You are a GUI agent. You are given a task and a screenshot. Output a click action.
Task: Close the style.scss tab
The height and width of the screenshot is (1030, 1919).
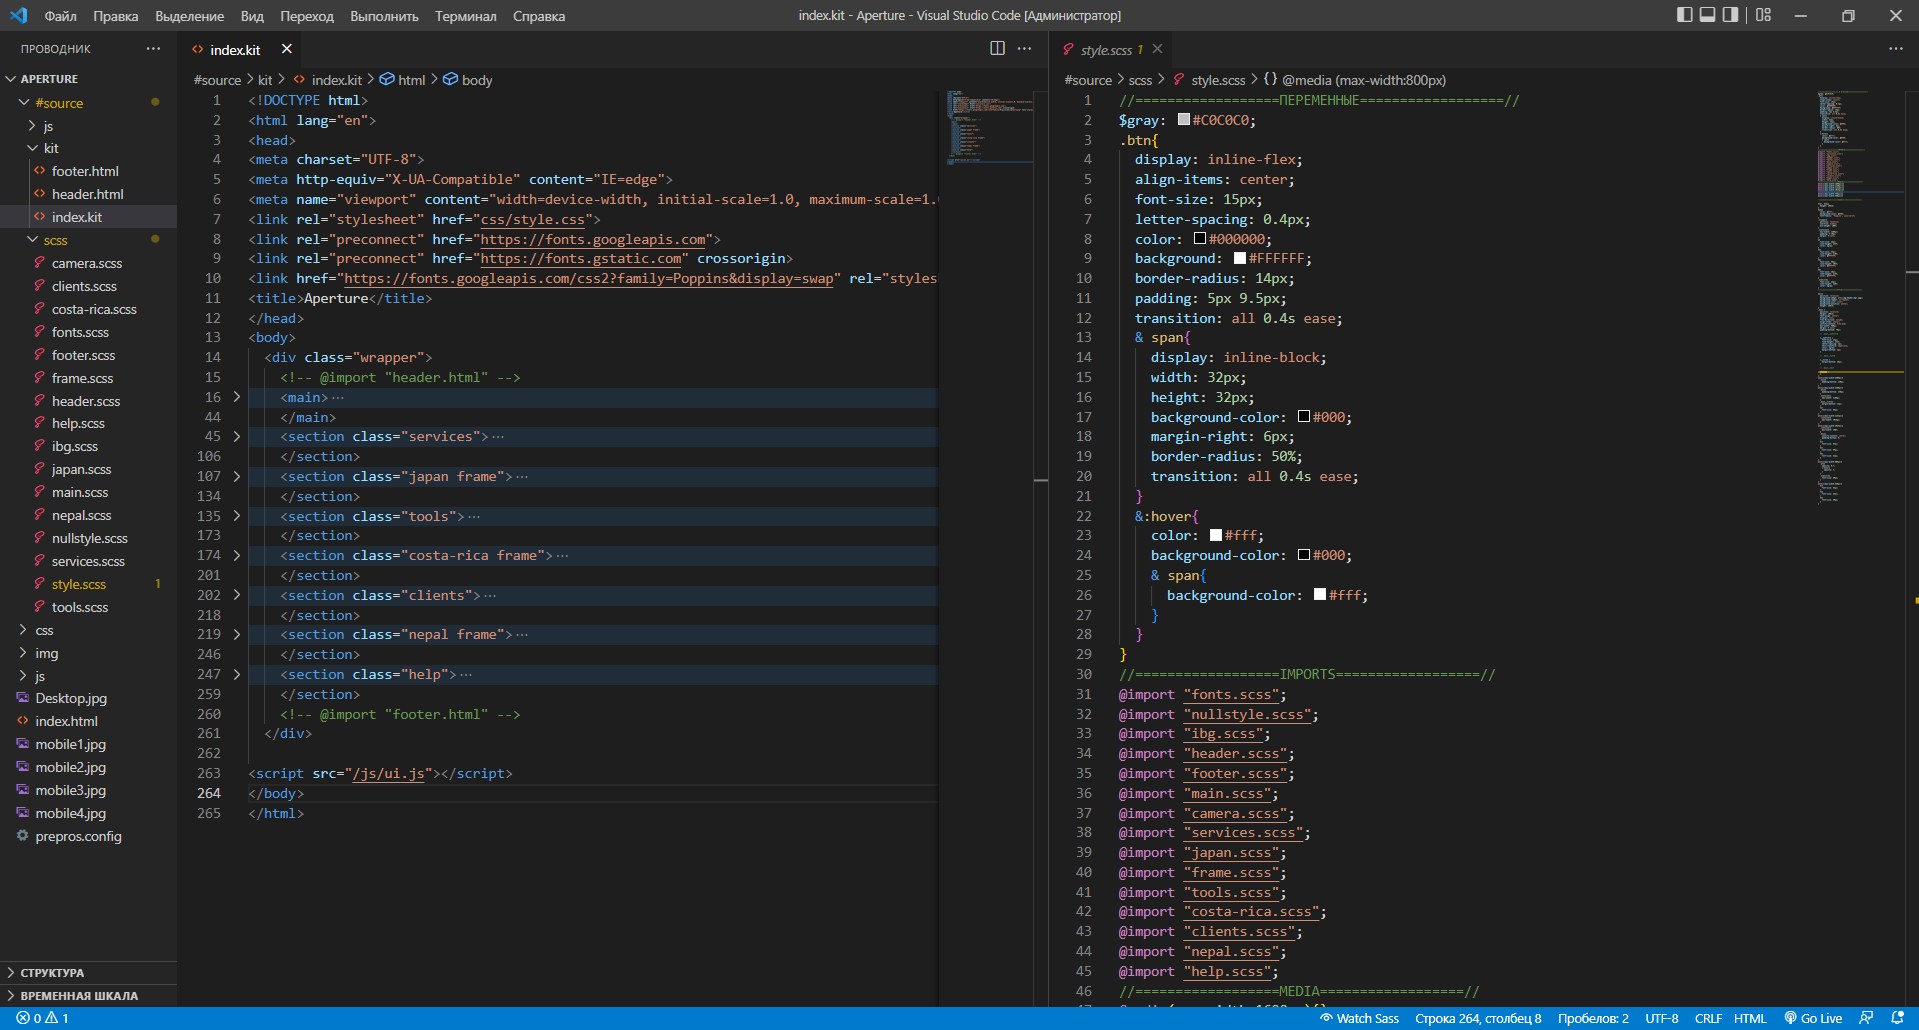point(1157,49)
